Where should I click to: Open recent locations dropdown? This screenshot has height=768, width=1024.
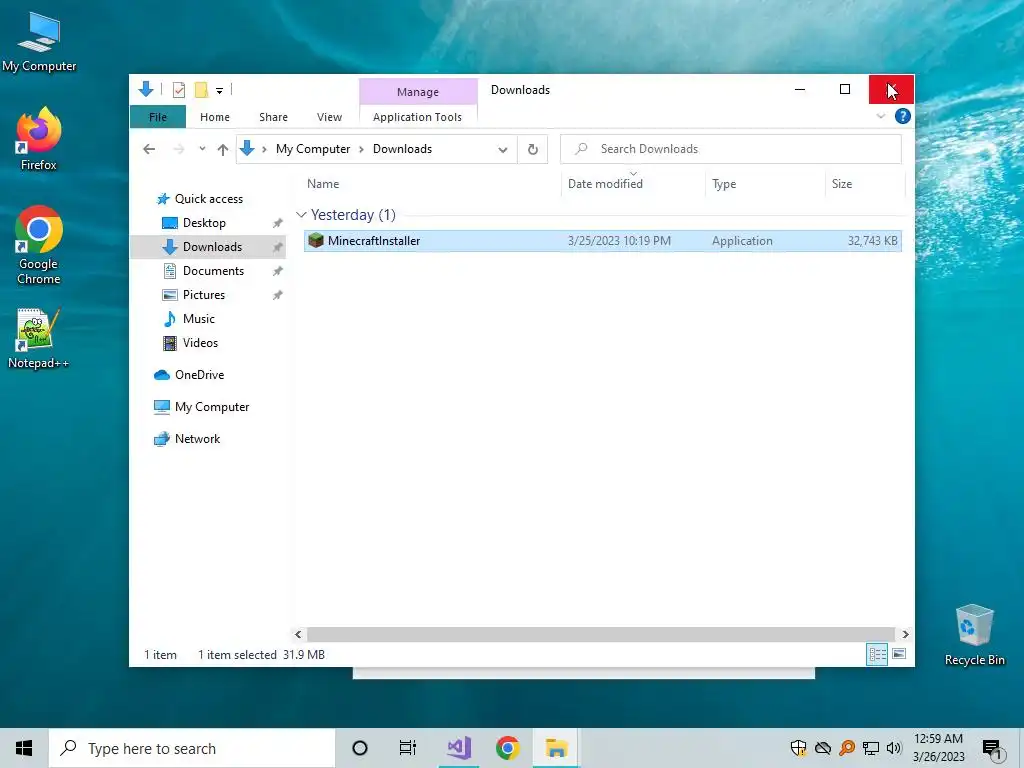[x=202, y=149]
